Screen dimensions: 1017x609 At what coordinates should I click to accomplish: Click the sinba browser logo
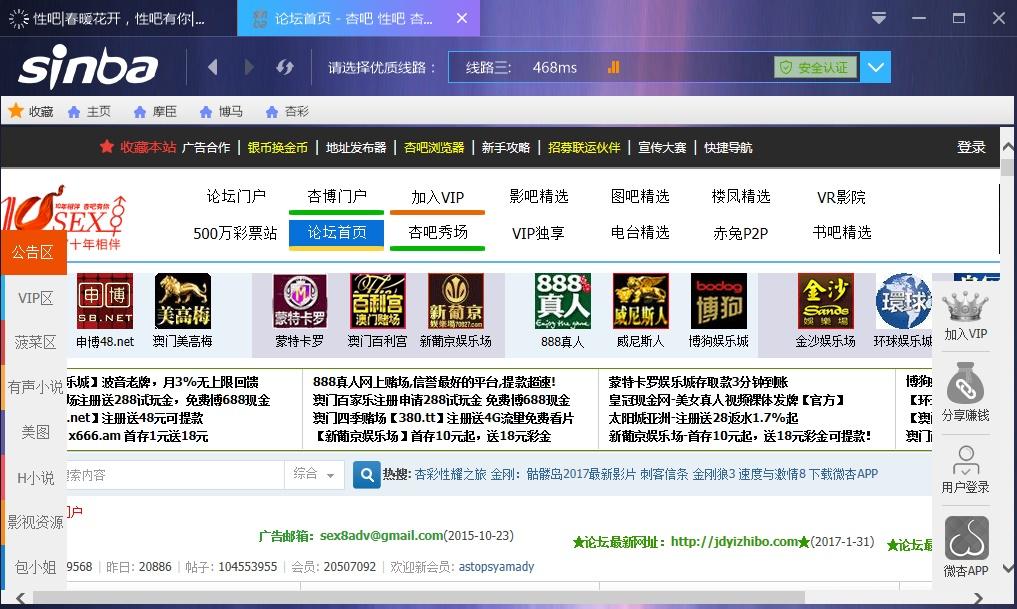(88, 67)
